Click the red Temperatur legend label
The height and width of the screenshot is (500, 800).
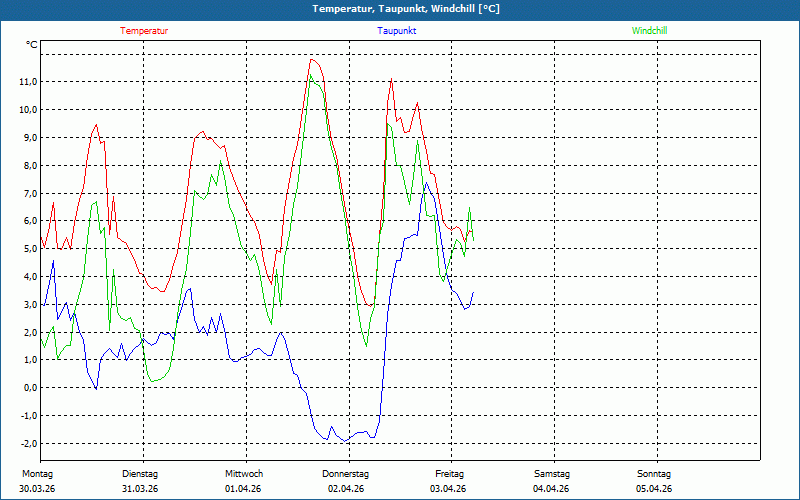click(144, 31)
